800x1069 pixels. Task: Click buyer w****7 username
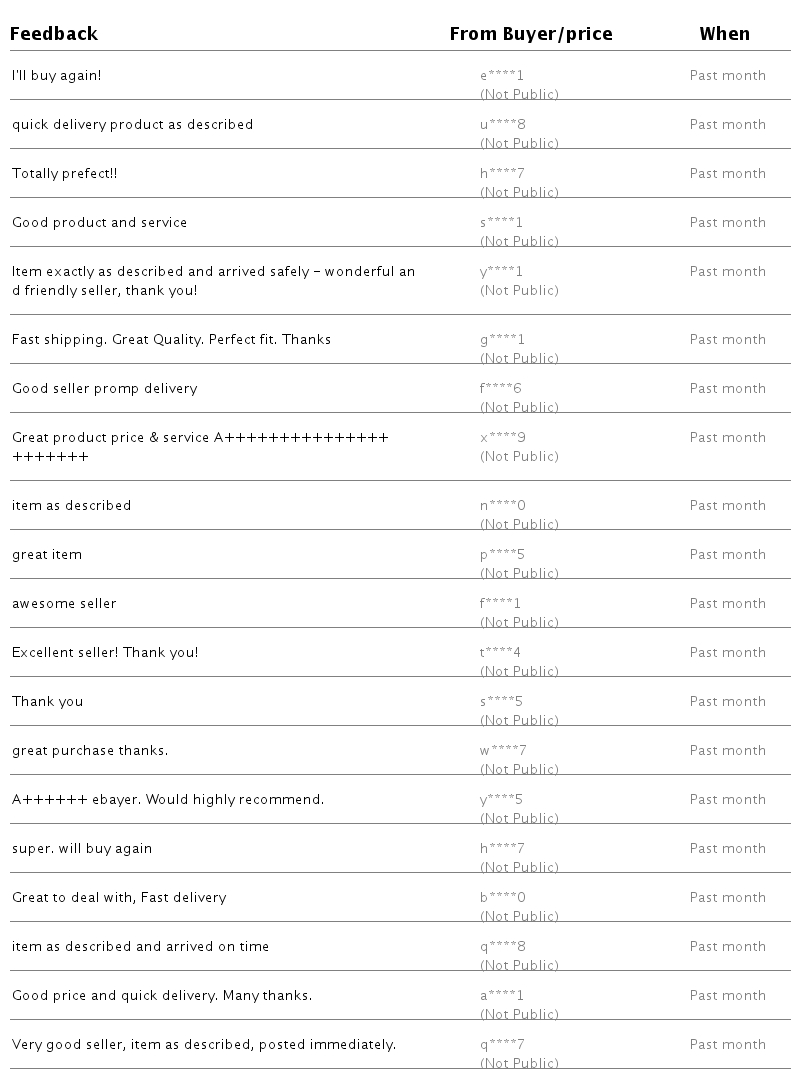click(503, 751)
